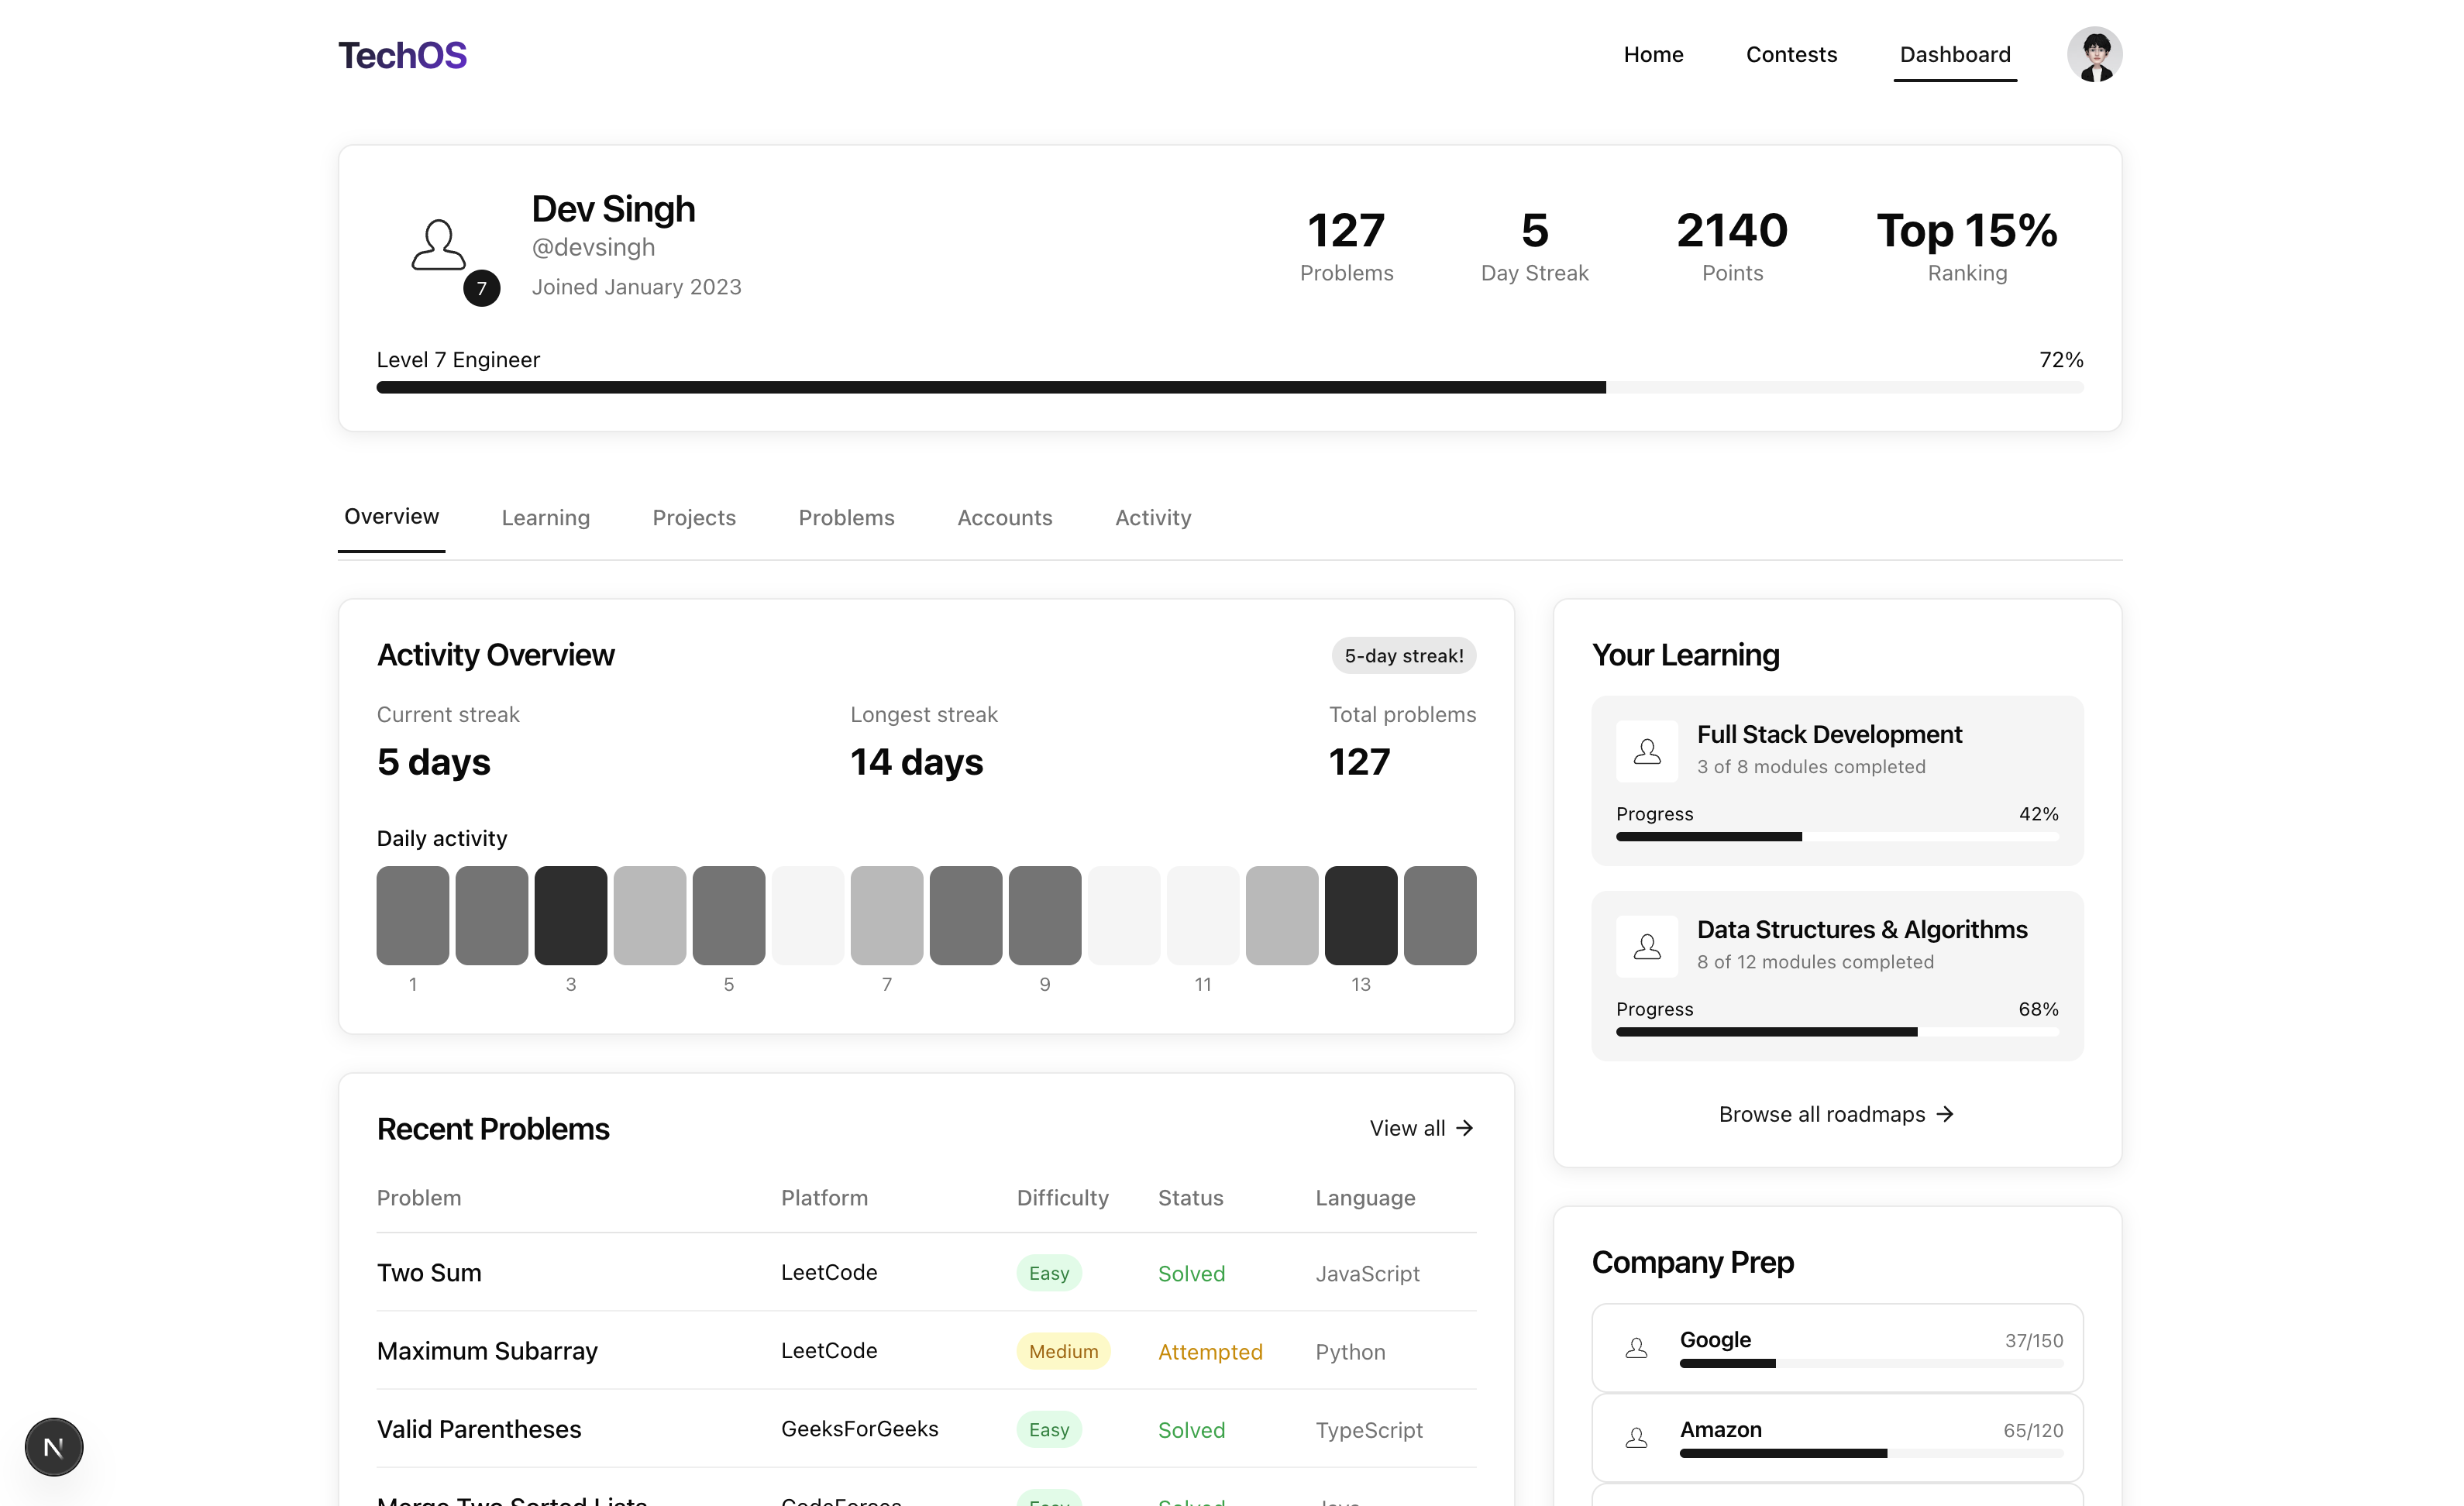The height and width of the screenshot is (1506, 2464).
Task: Open the profile avatar in the top-right corner
Action: [x=2096, y=54]
